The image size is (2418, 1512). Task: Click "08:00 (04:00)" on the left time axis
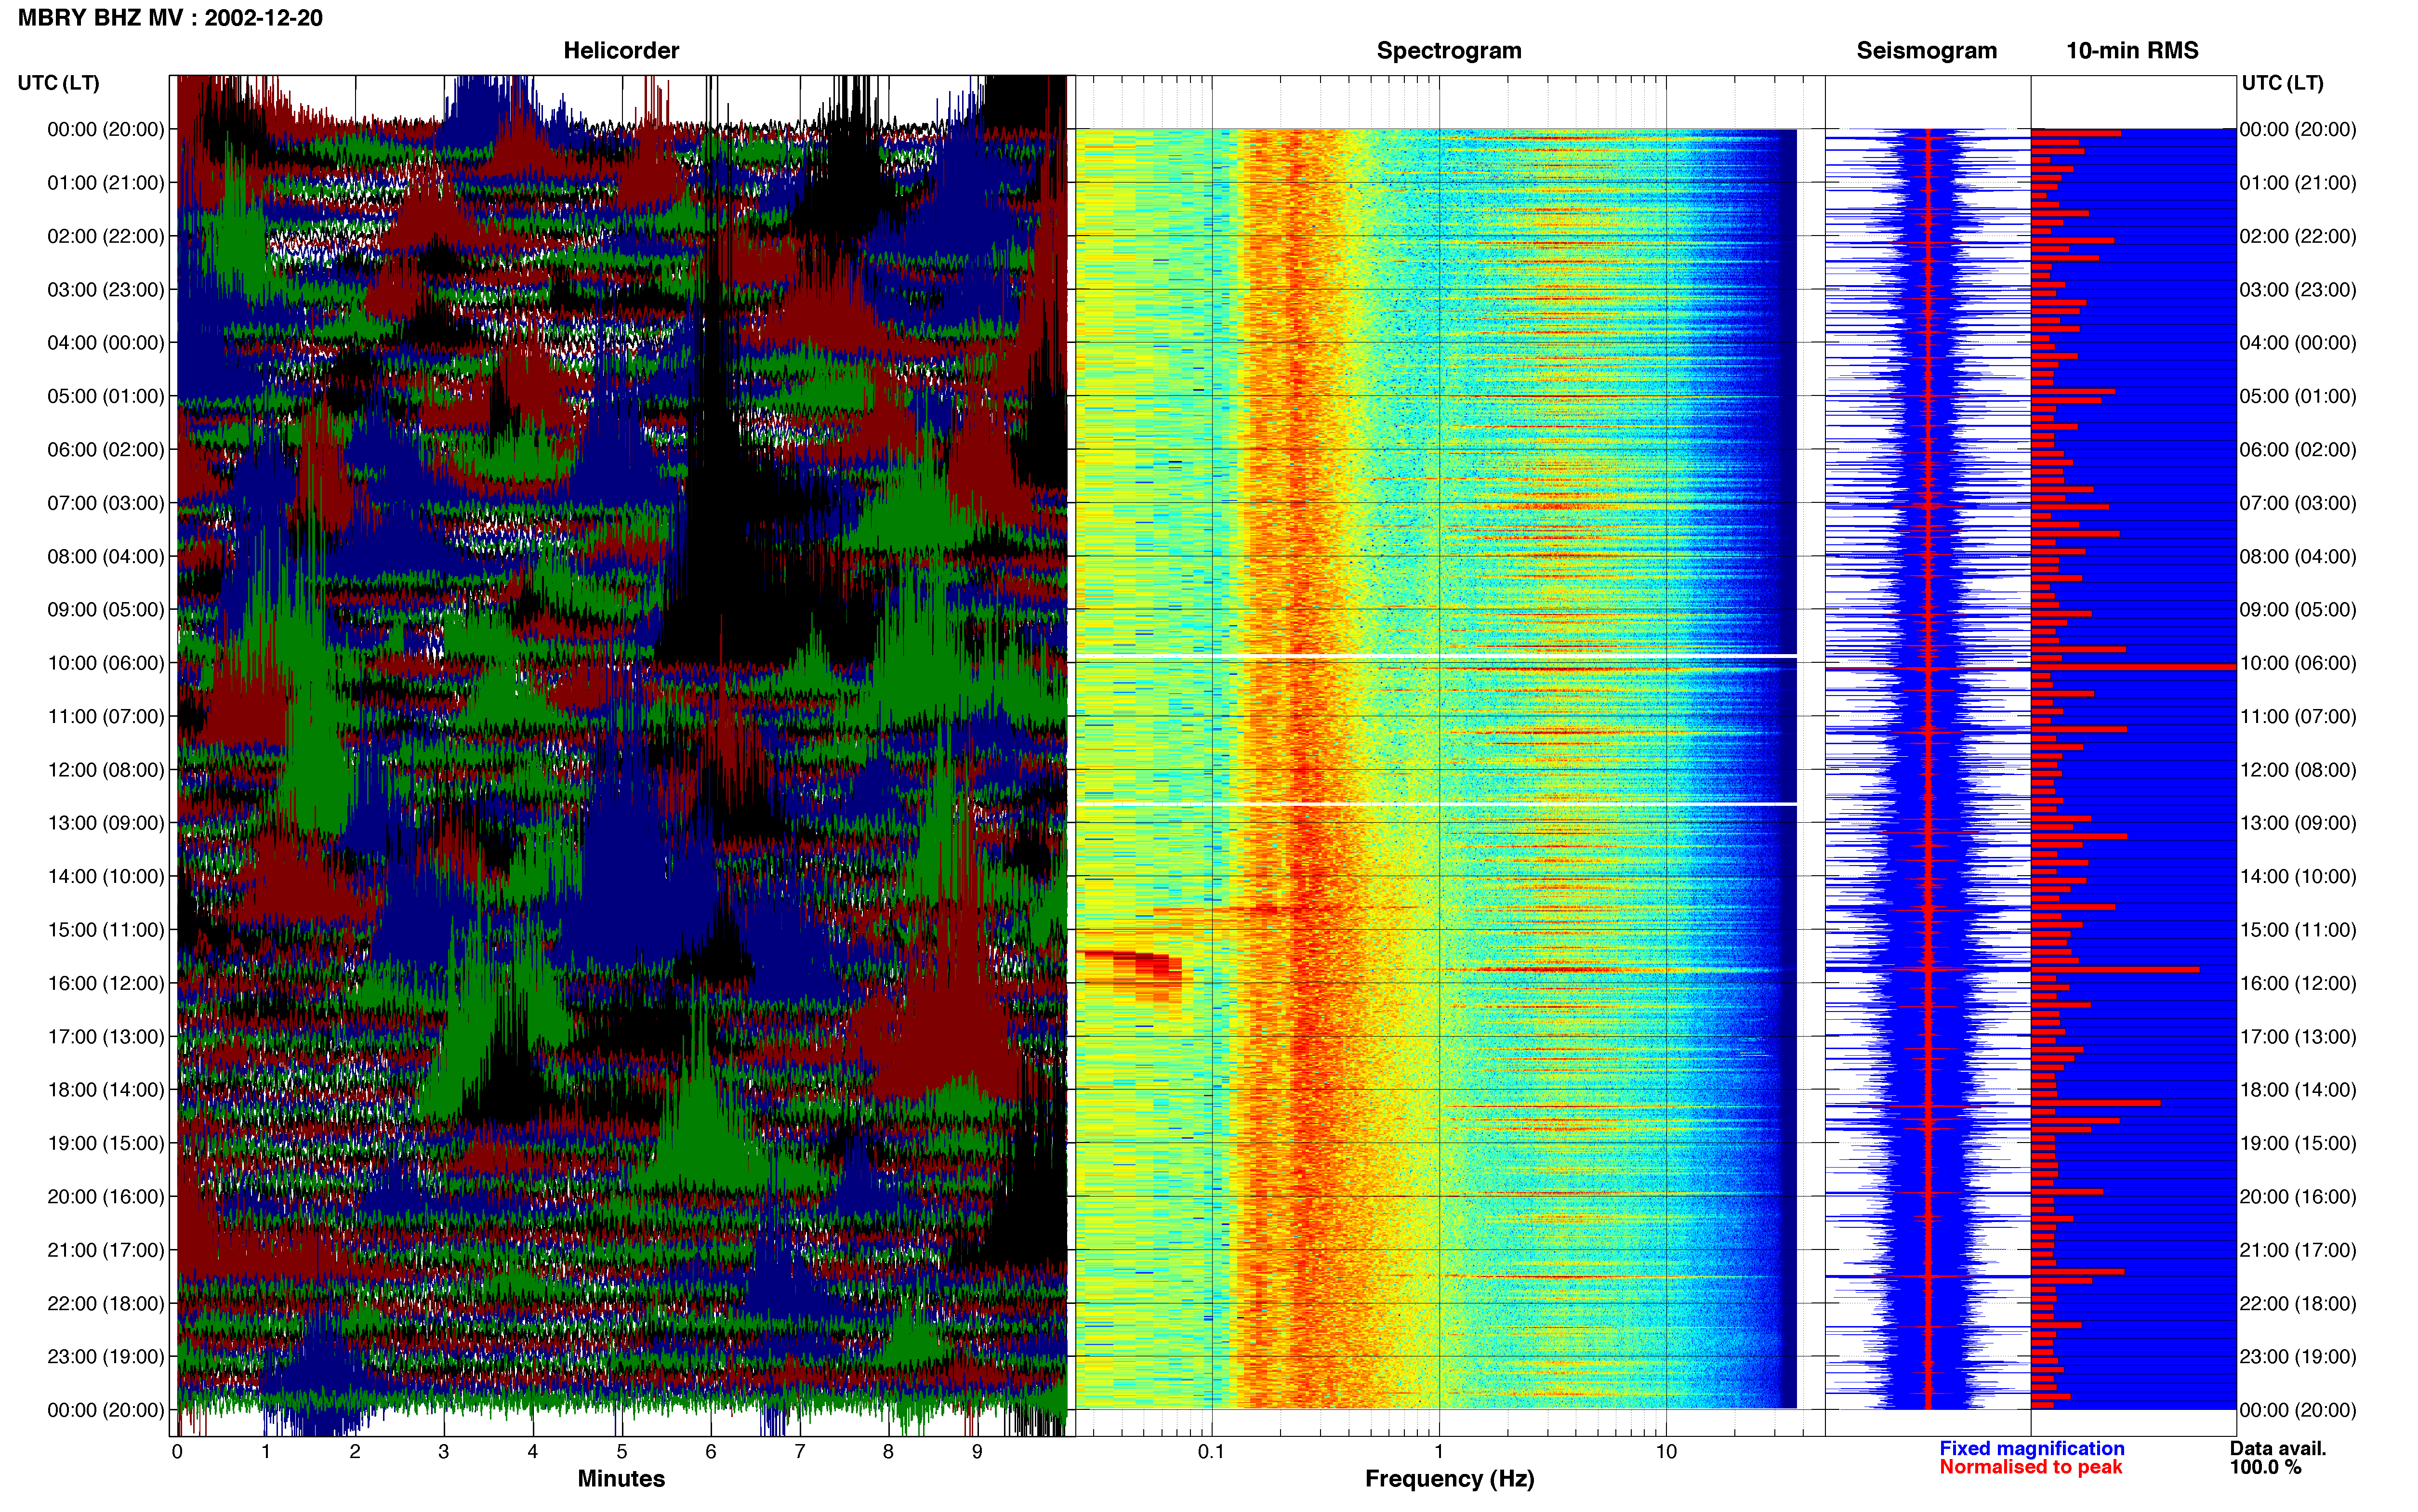[106, 556]
